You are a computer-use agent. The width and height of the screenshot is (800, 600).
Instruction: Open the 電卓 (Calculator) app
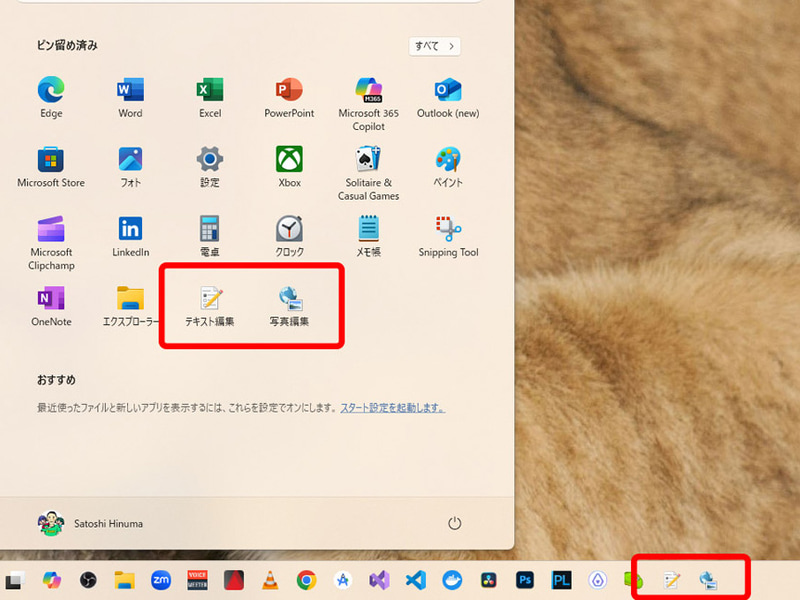(x=208, y=228)
